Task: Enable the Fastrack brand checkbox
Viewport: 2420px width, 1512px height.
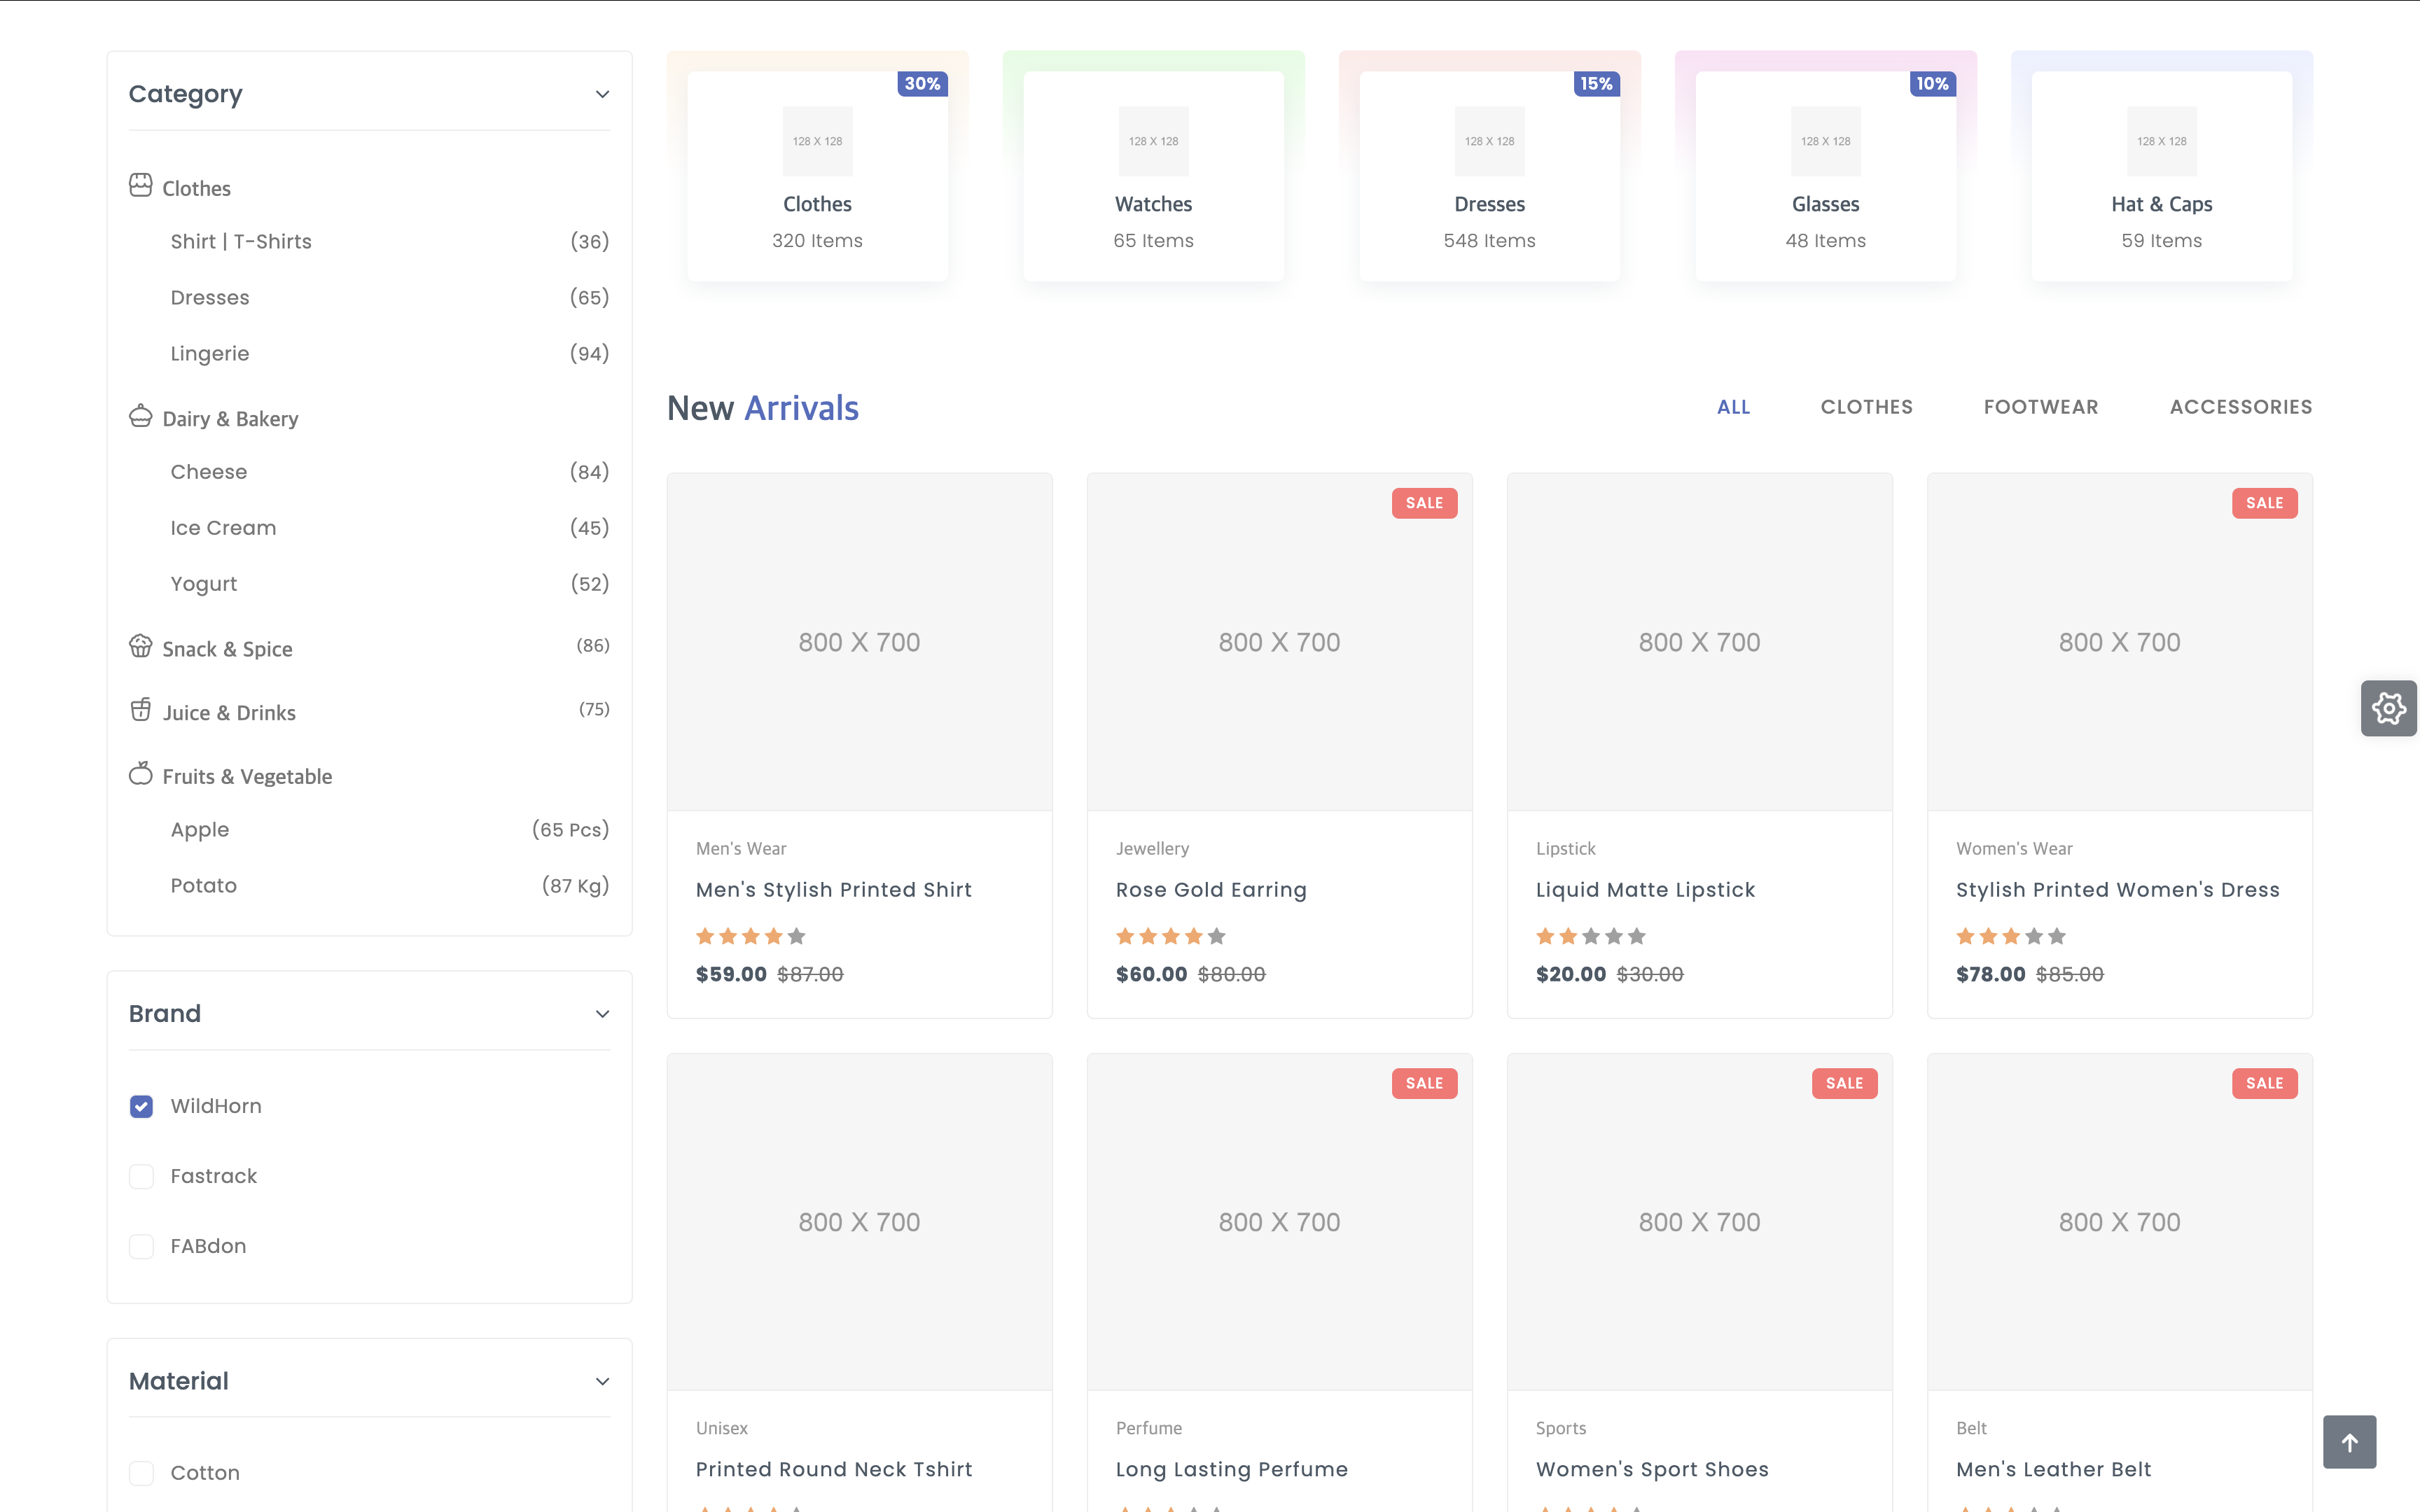Action: tap(141, 1176)
